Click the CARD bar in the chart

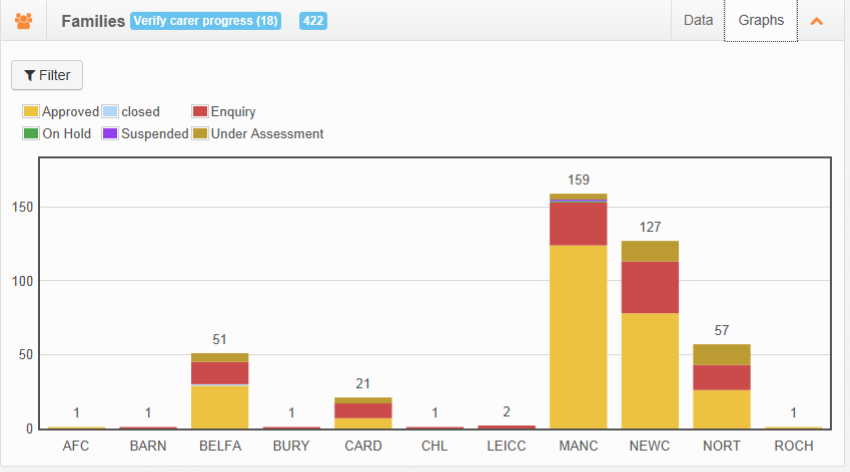pos(363,413)
